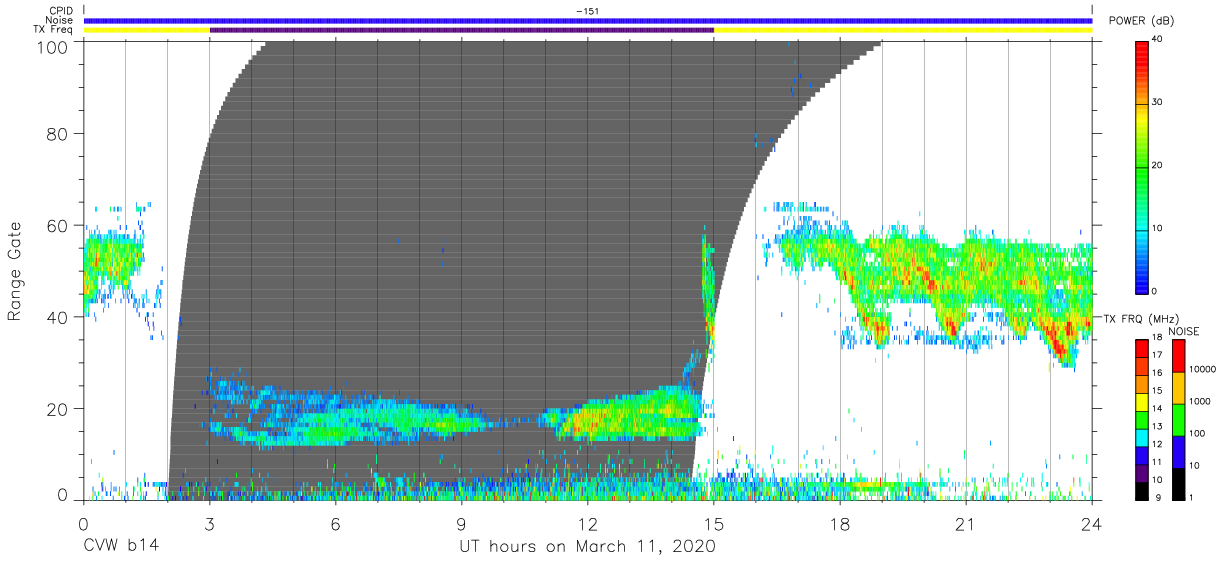
Task: Click the blue noise strip bar
Action: coord(588,20)
